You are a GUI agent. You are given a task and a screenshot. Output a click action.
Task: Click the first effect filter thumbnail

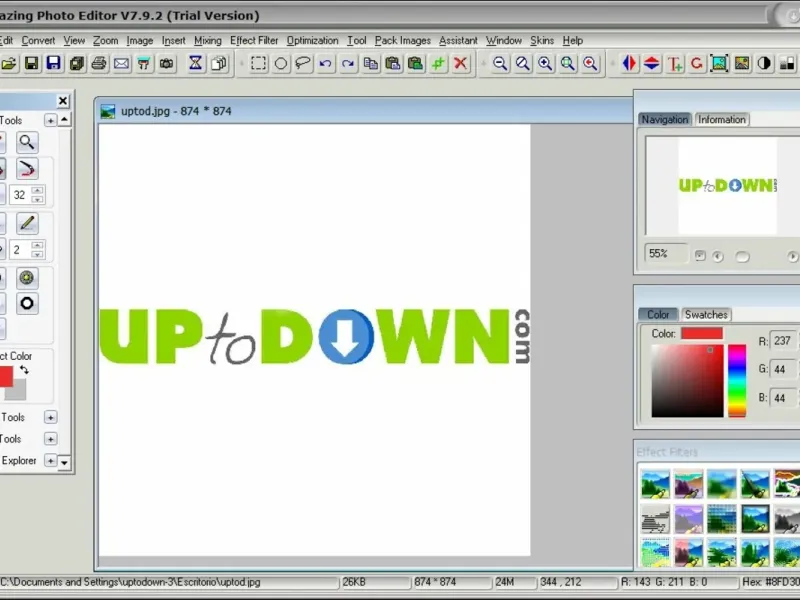(x=655, y=484)
